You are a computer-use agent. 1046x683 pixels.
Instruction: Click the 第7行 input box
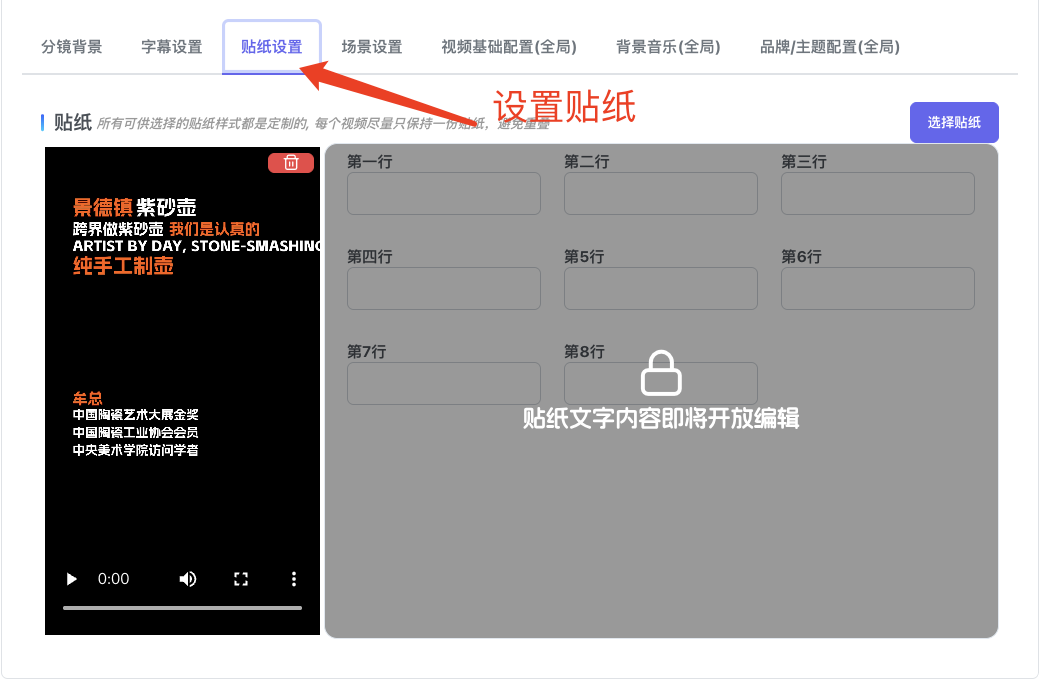tap(443, 383)
